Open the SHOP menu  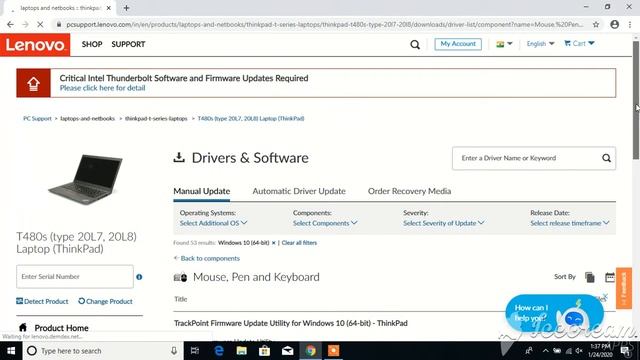point(92,44)
